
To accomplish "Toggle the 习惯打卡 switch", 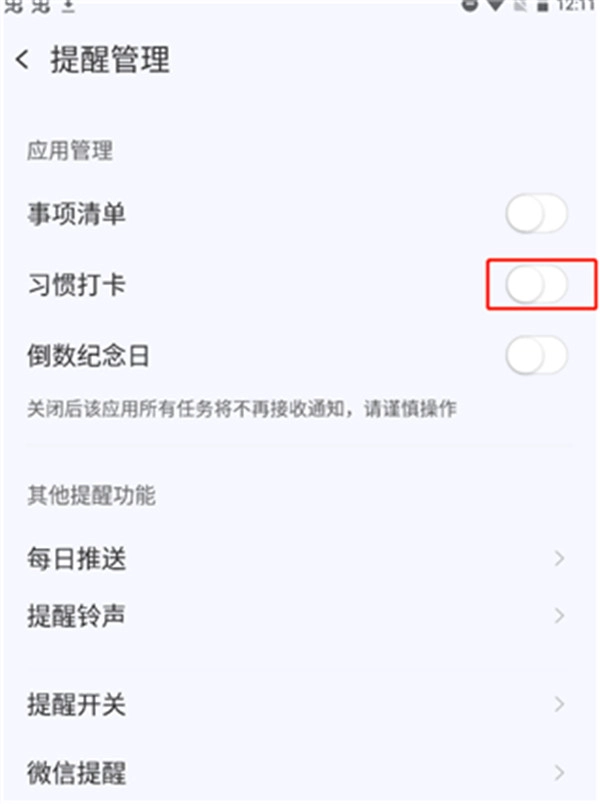I will [536, 285].
